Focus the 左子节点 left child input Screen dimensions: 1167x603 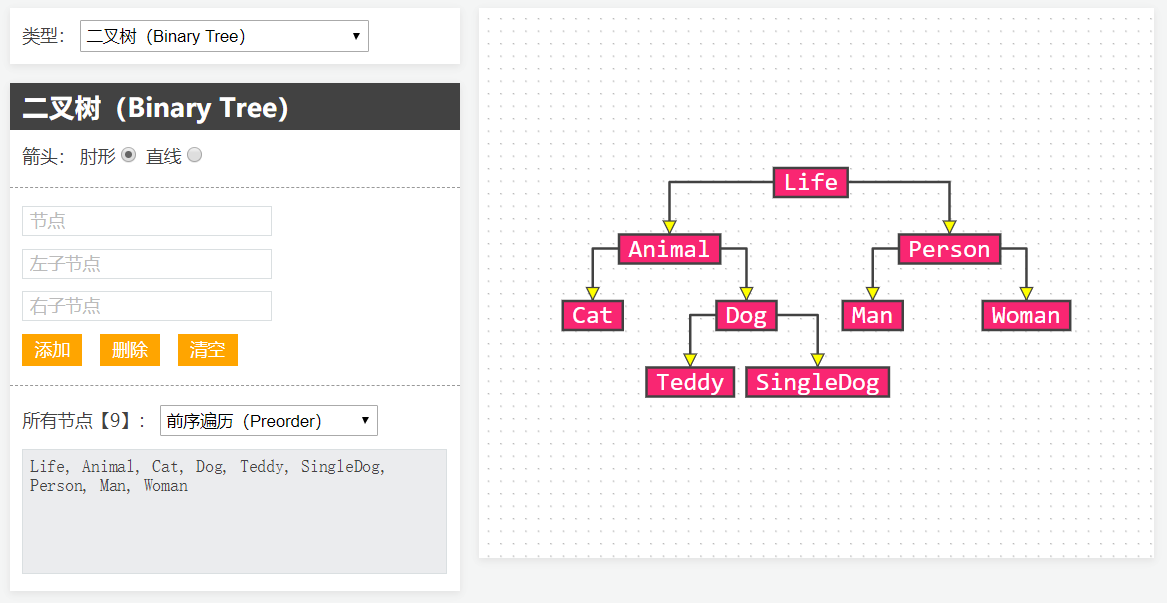click(147, 264)
